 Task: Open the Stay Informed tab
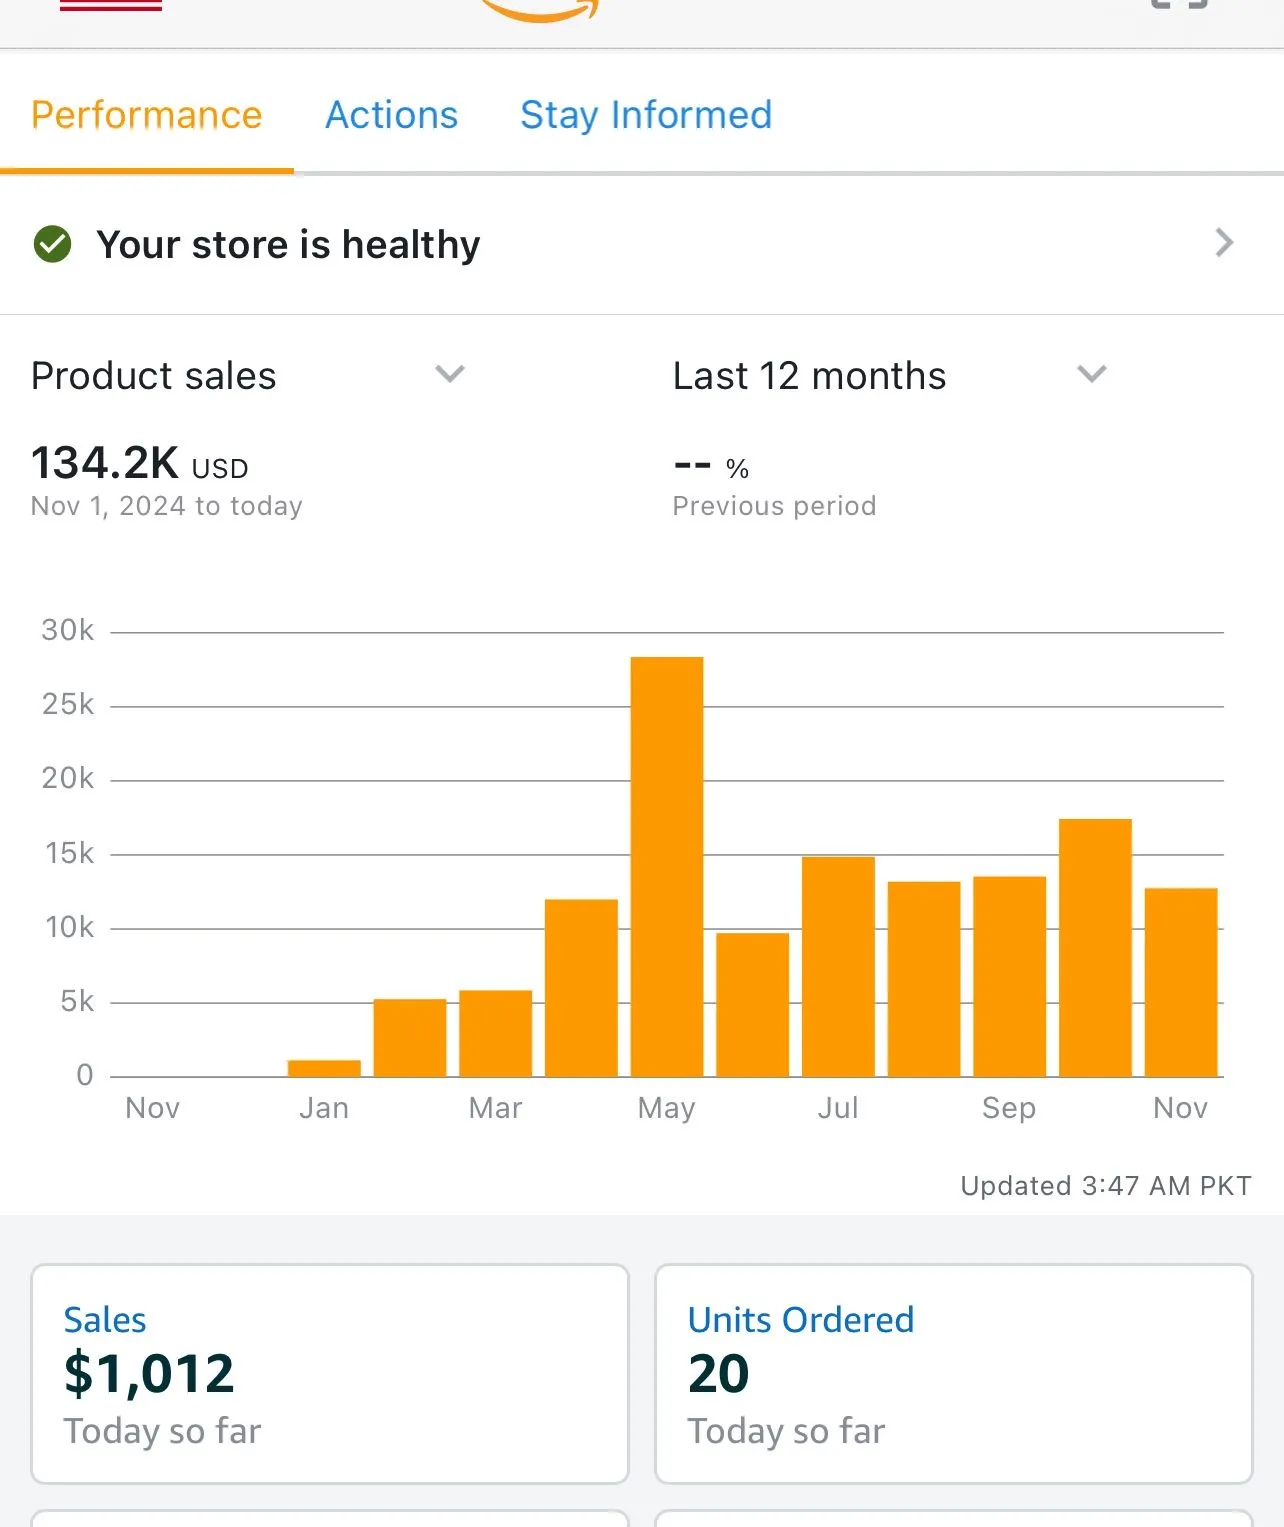646,115
